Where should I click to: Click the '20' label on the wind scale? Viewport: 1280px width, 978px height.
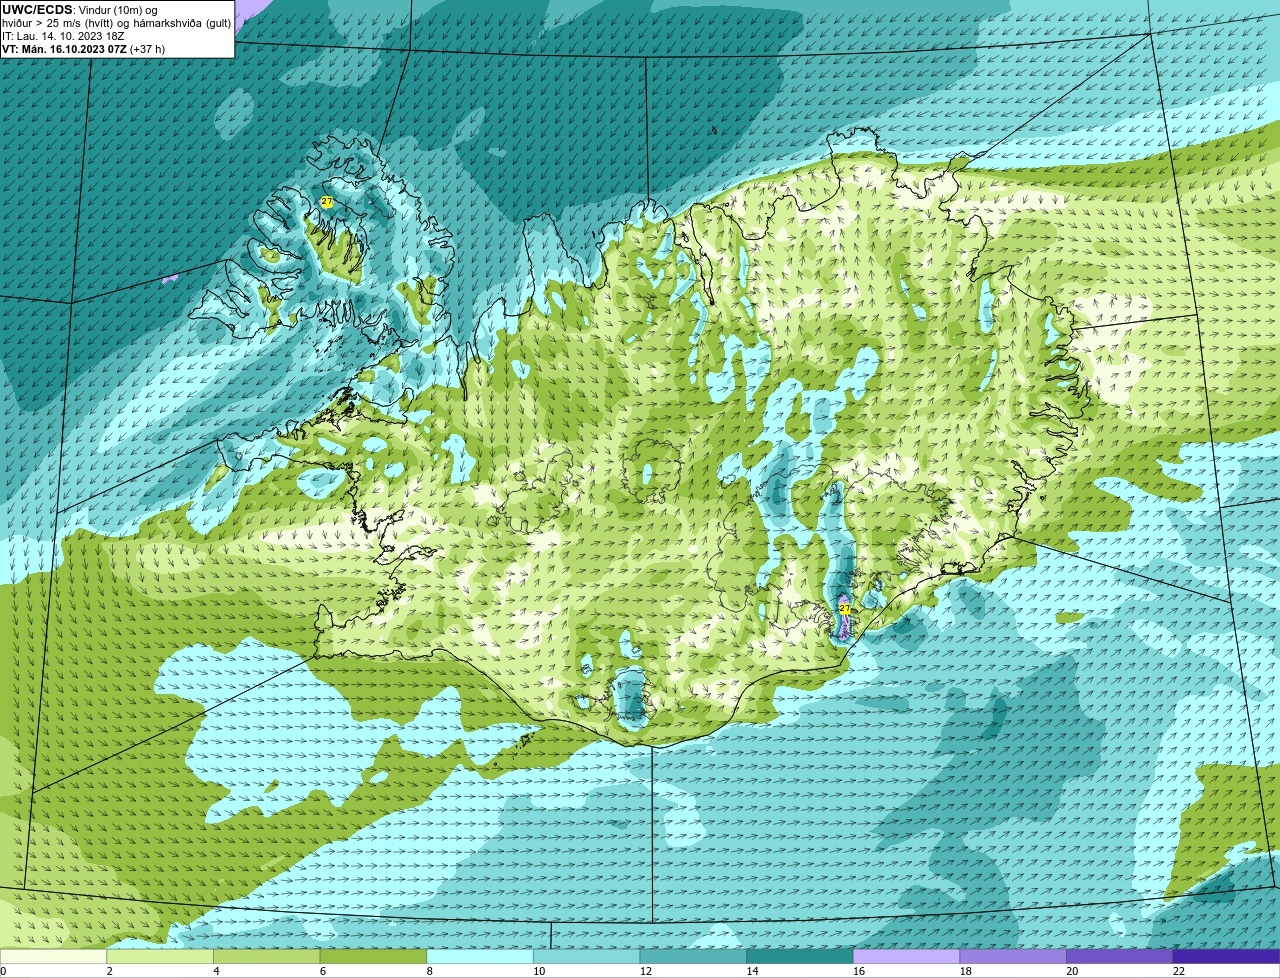coord(1072,971)
